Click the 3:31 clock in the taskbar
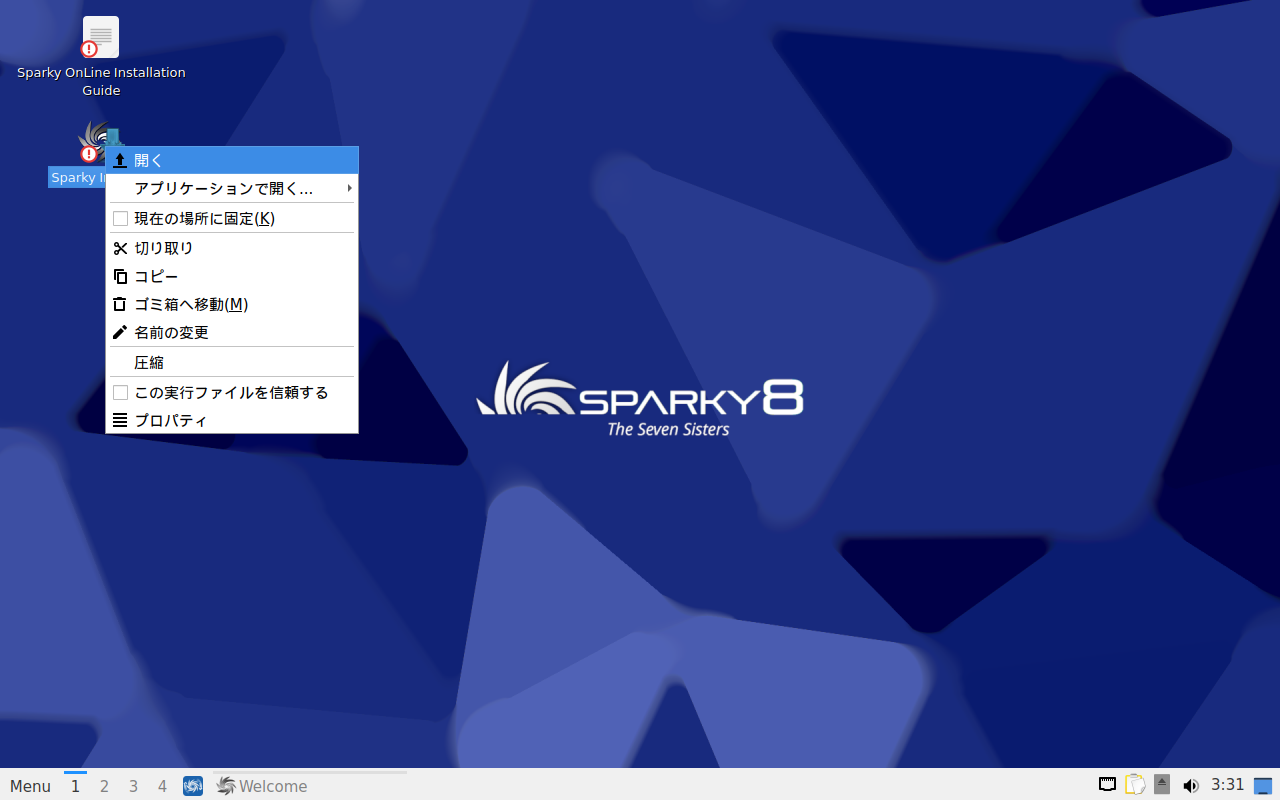 pos(1228,785)
